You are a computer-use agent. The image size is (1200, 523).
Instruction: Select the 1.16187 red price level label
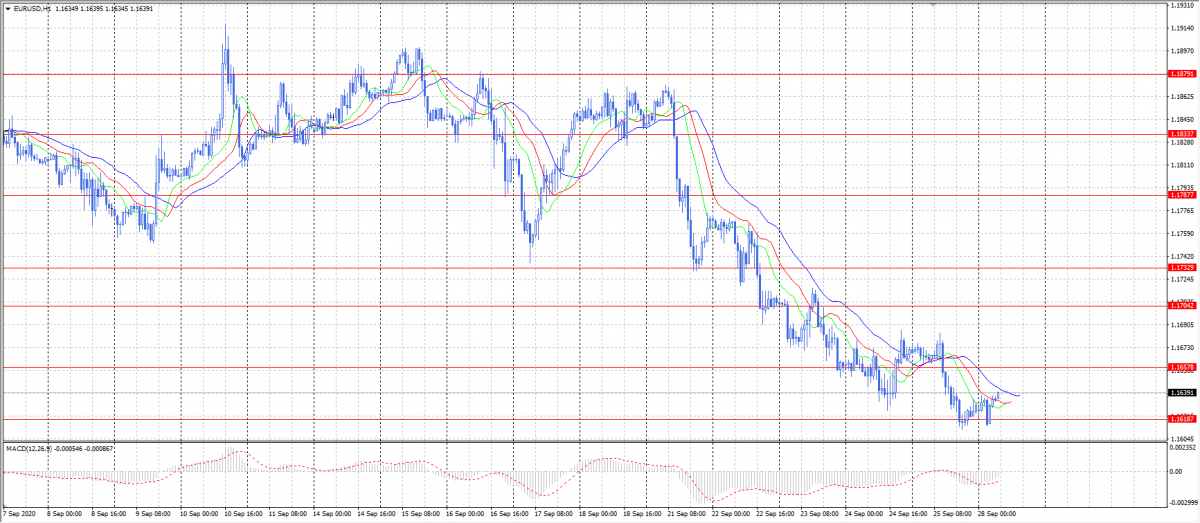(1181, 419)
